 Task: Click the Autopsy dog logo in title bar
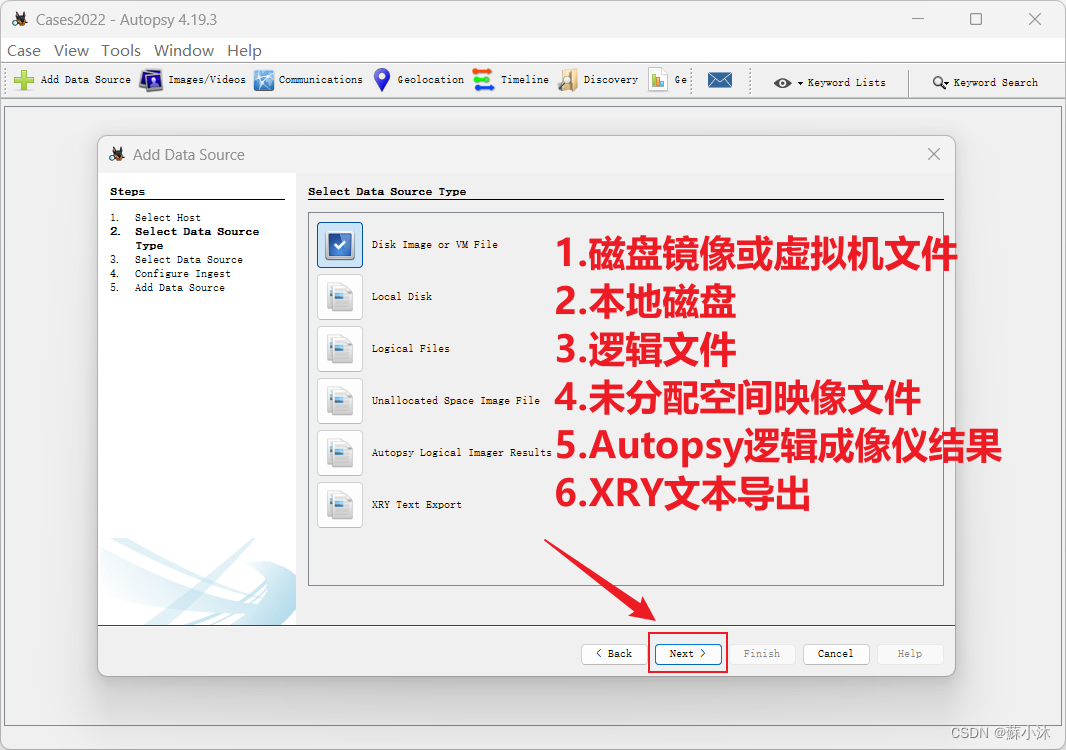pos(20,19)
